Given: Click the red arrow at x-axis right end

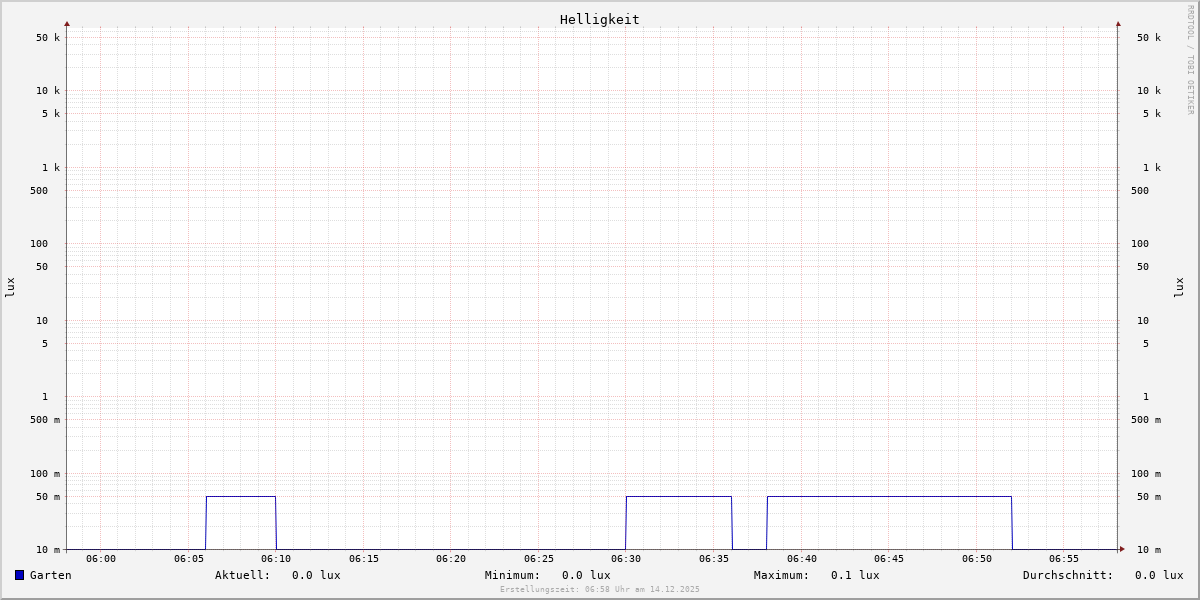Looking at the screenshot, I should point(1122,549).
